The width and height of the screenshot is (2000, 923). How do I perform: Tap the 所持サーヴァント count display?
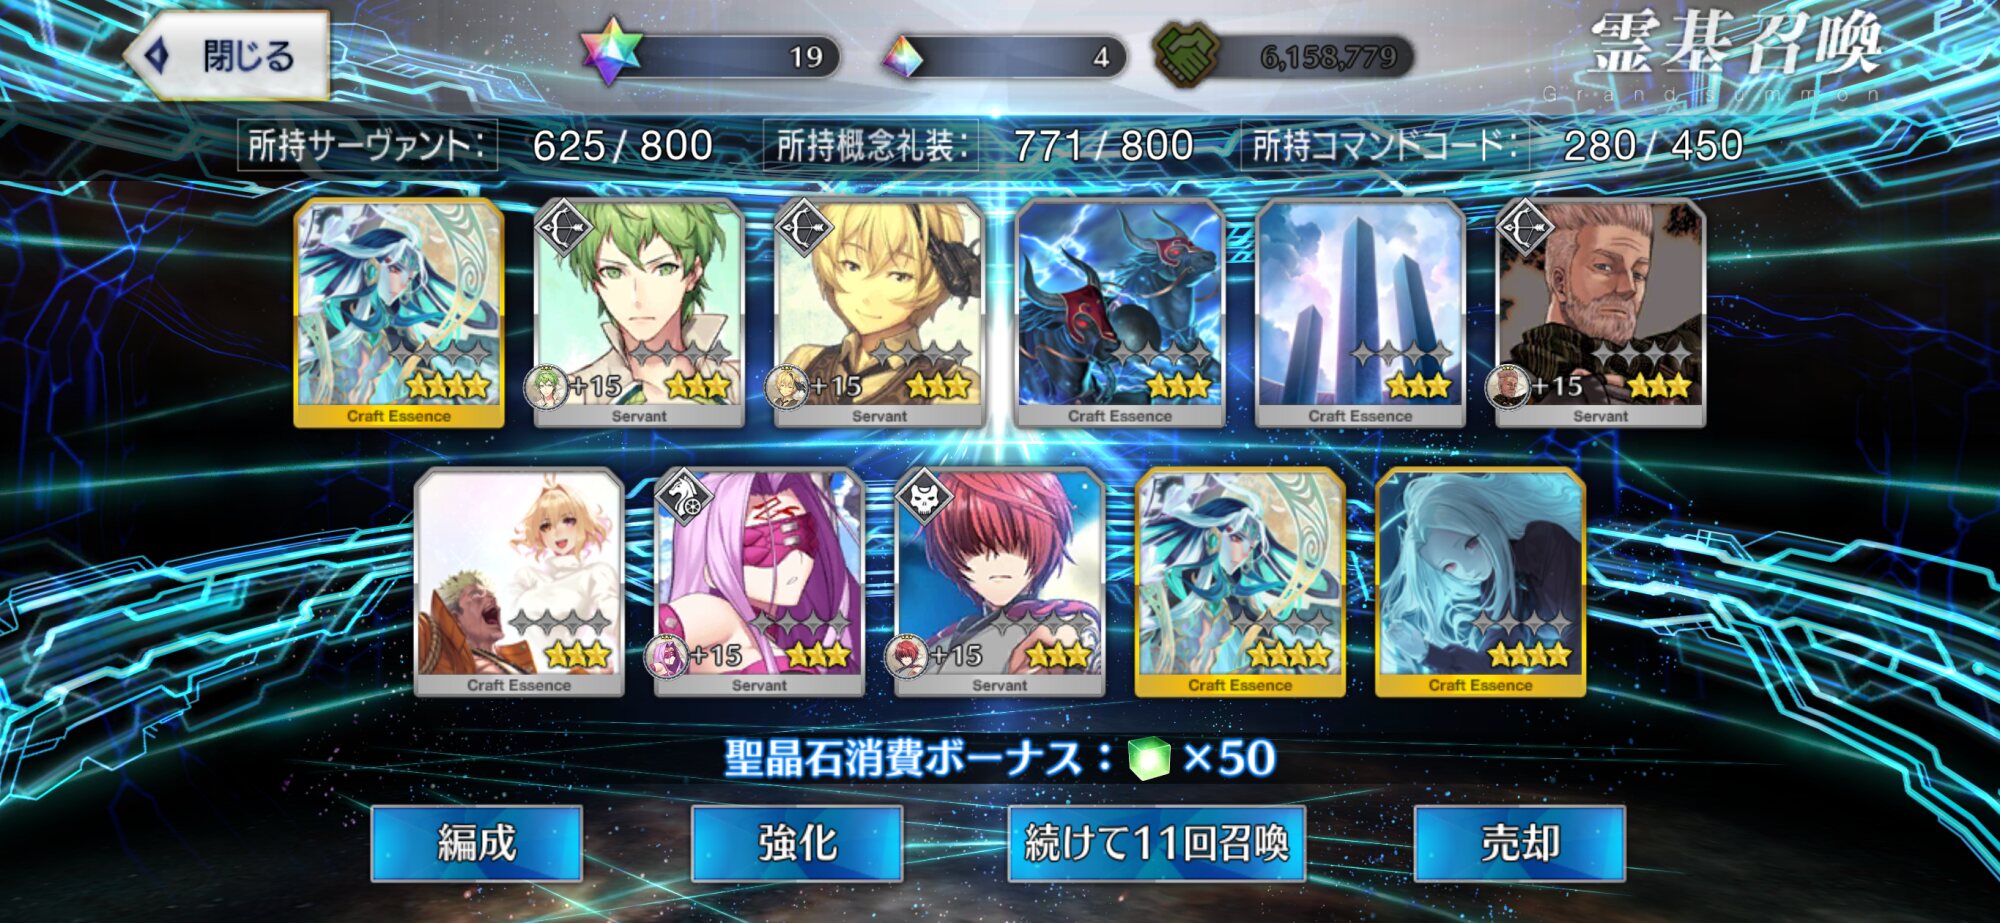(476, 146)
